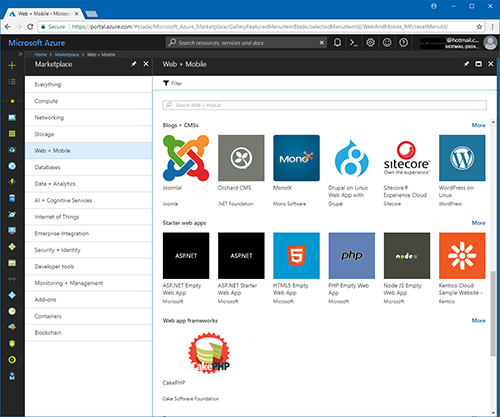
Task: Click More link for Starter web apps
Action: (x=478, y=223)
